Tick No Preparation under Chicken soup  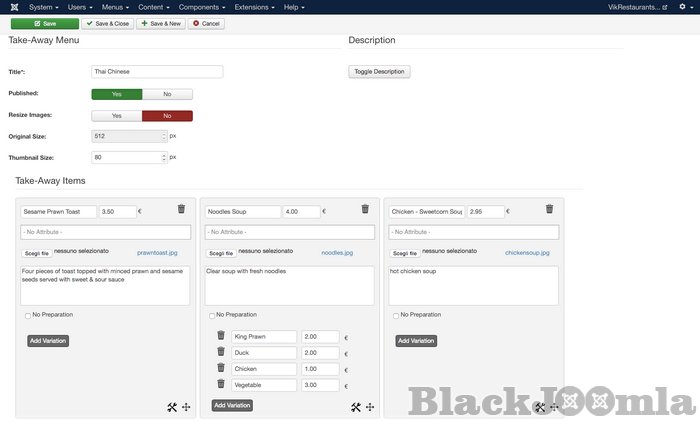click(396, 316)
